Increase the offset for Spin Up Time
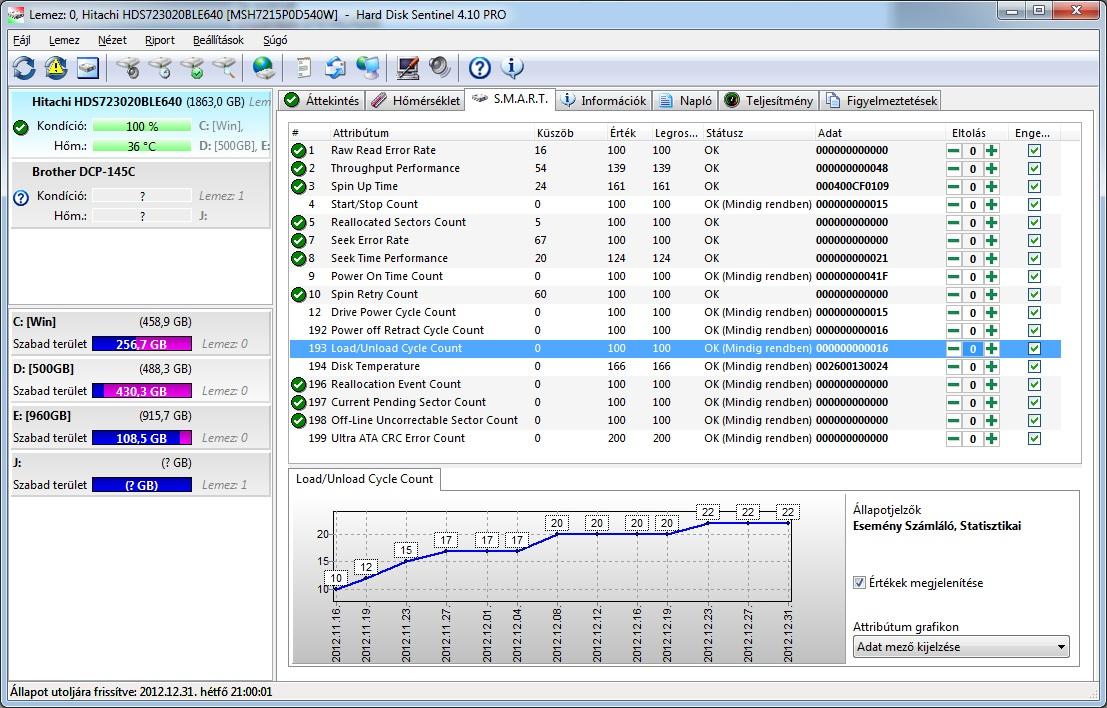Image resolution: width=1107 pixels, height=708 pixels. (x=991, y=186)
